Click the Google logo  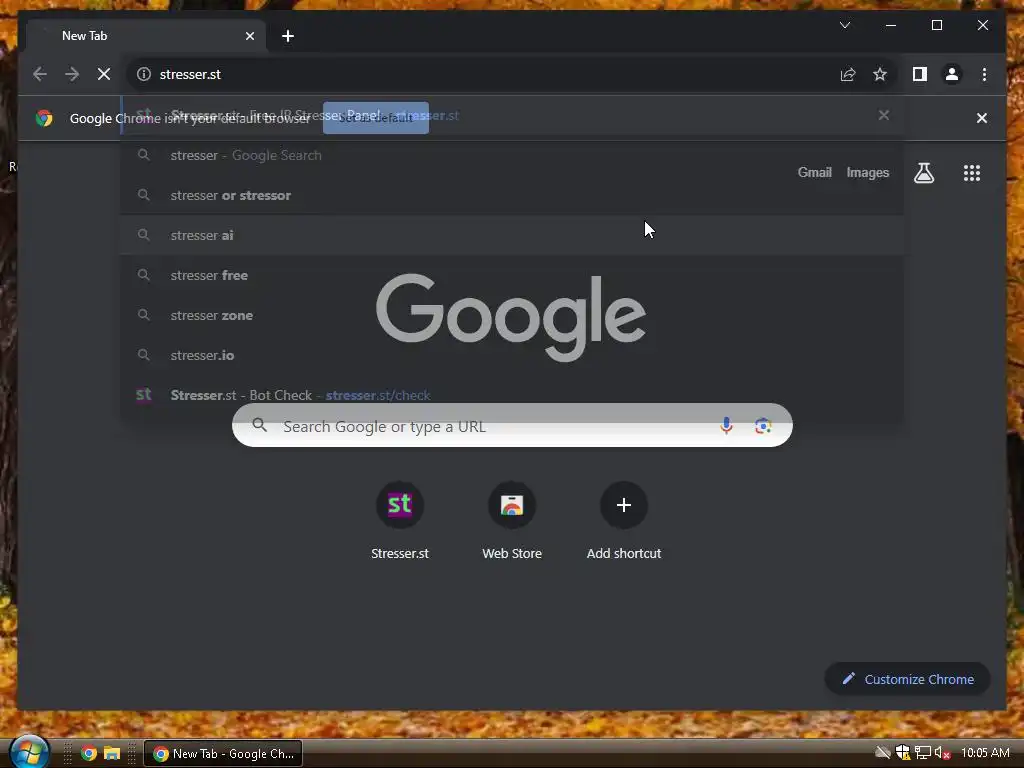pos(511,317)
